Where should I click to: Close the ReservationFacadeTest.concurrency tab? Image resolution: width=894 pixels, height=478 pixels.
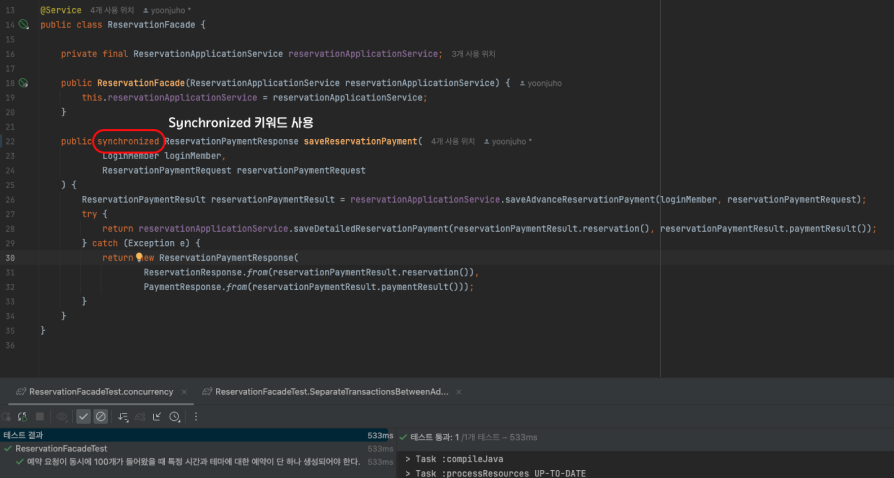(x=184, y=392)
